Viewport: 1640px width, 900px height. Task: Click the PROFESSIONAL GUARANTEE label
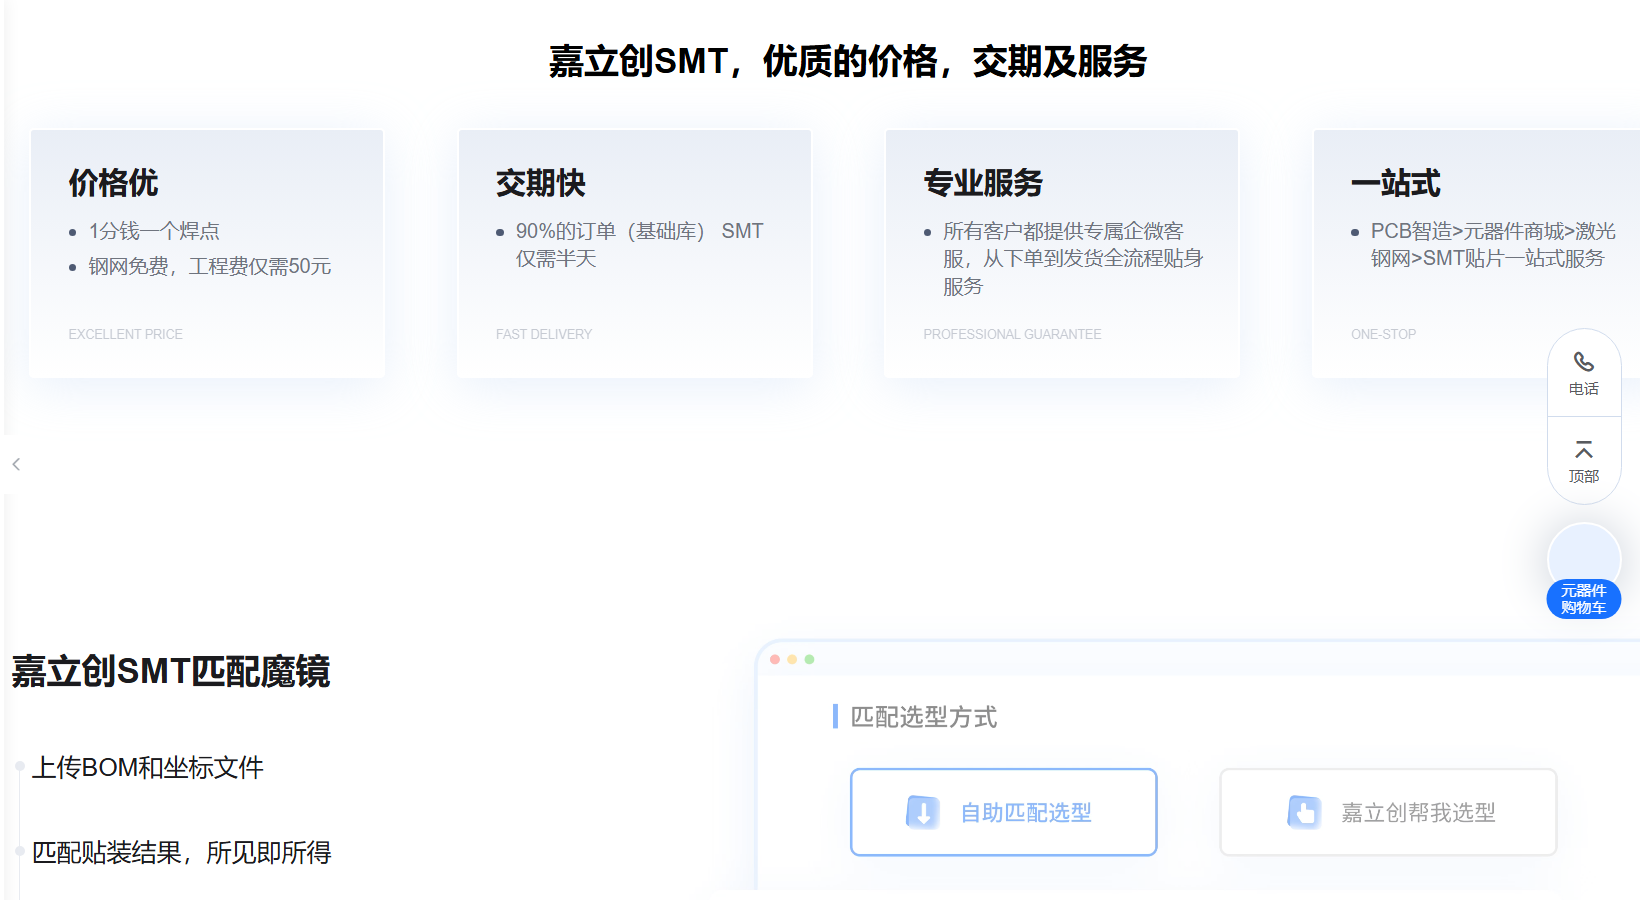pos(1012,334)
